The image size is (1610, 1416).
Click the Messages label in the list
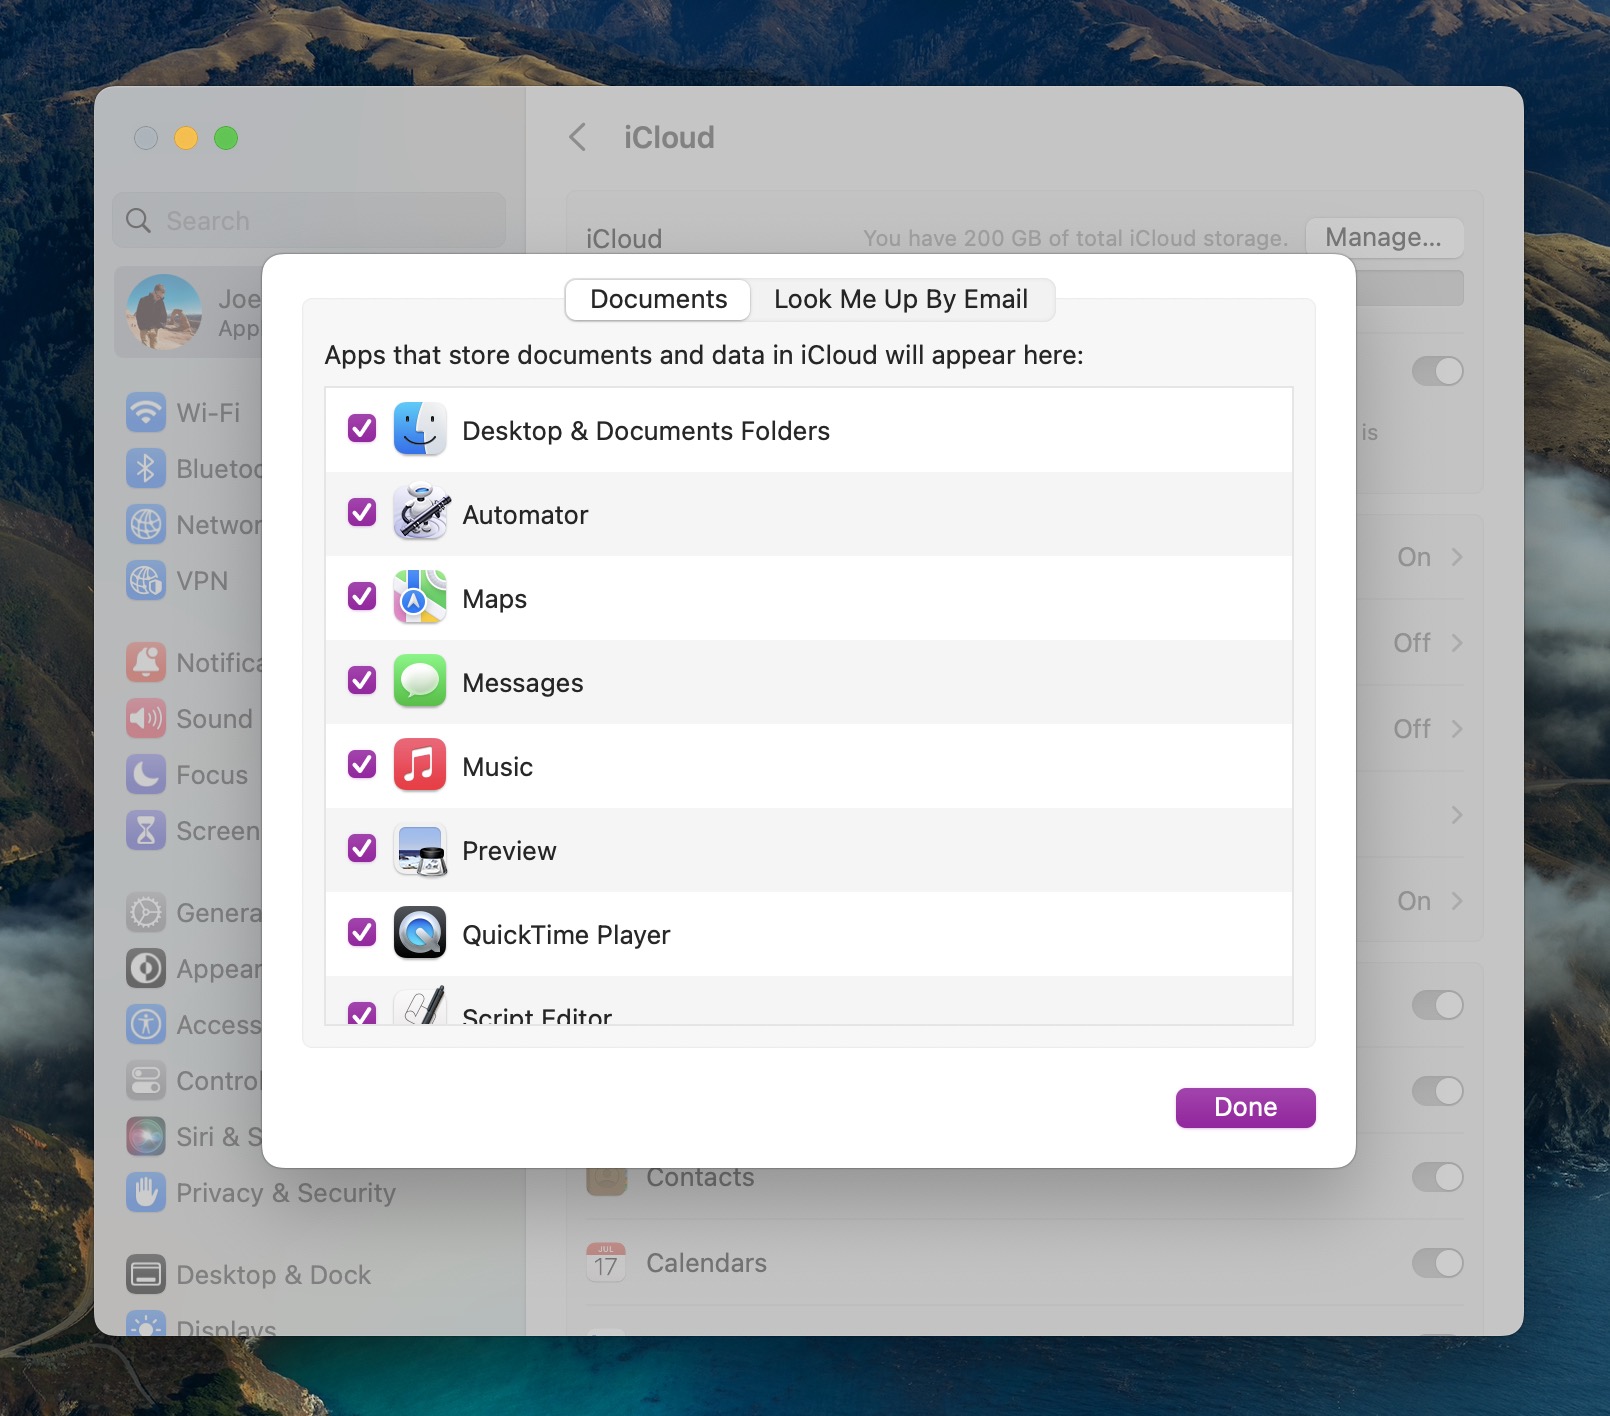(522, 683)
